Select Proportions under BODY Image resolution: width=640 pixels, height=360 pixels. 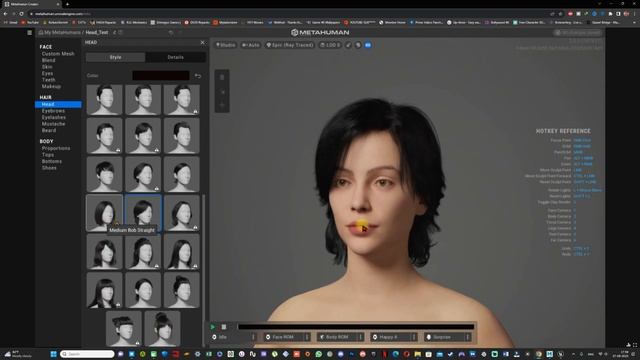(56, 149)
